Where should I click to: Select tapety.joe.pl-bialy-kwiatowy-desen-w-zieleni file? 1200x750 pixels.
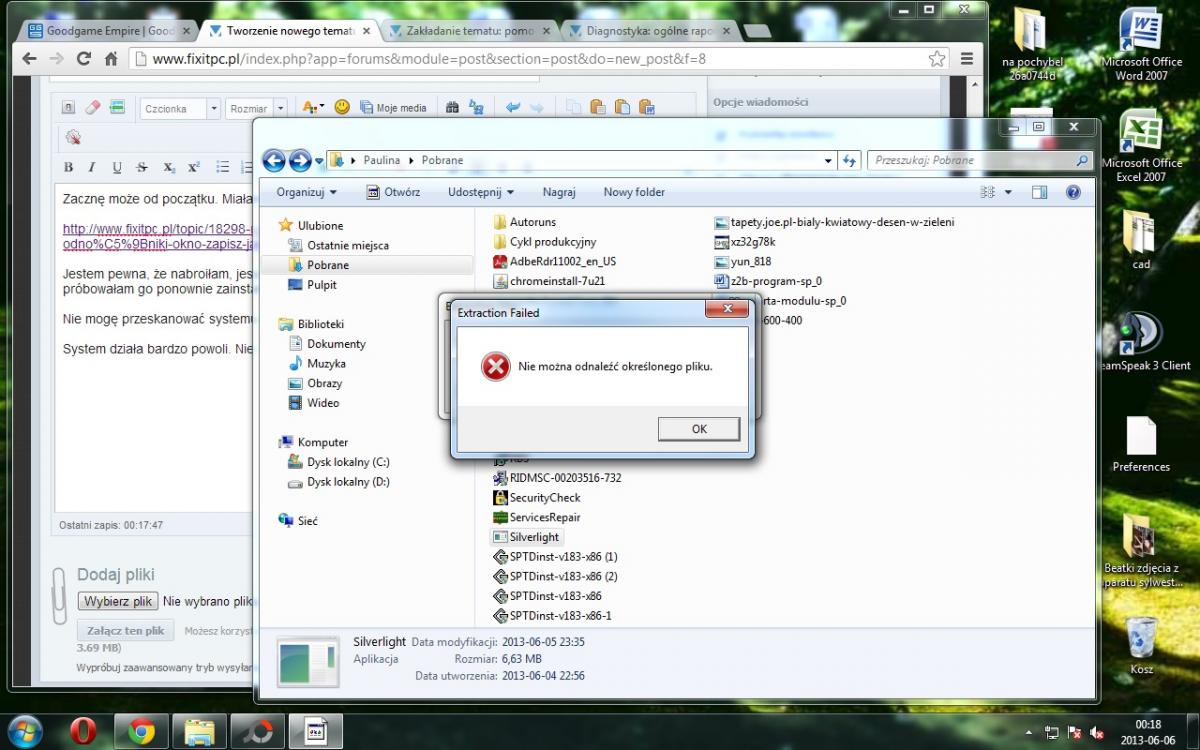[842, 222]
